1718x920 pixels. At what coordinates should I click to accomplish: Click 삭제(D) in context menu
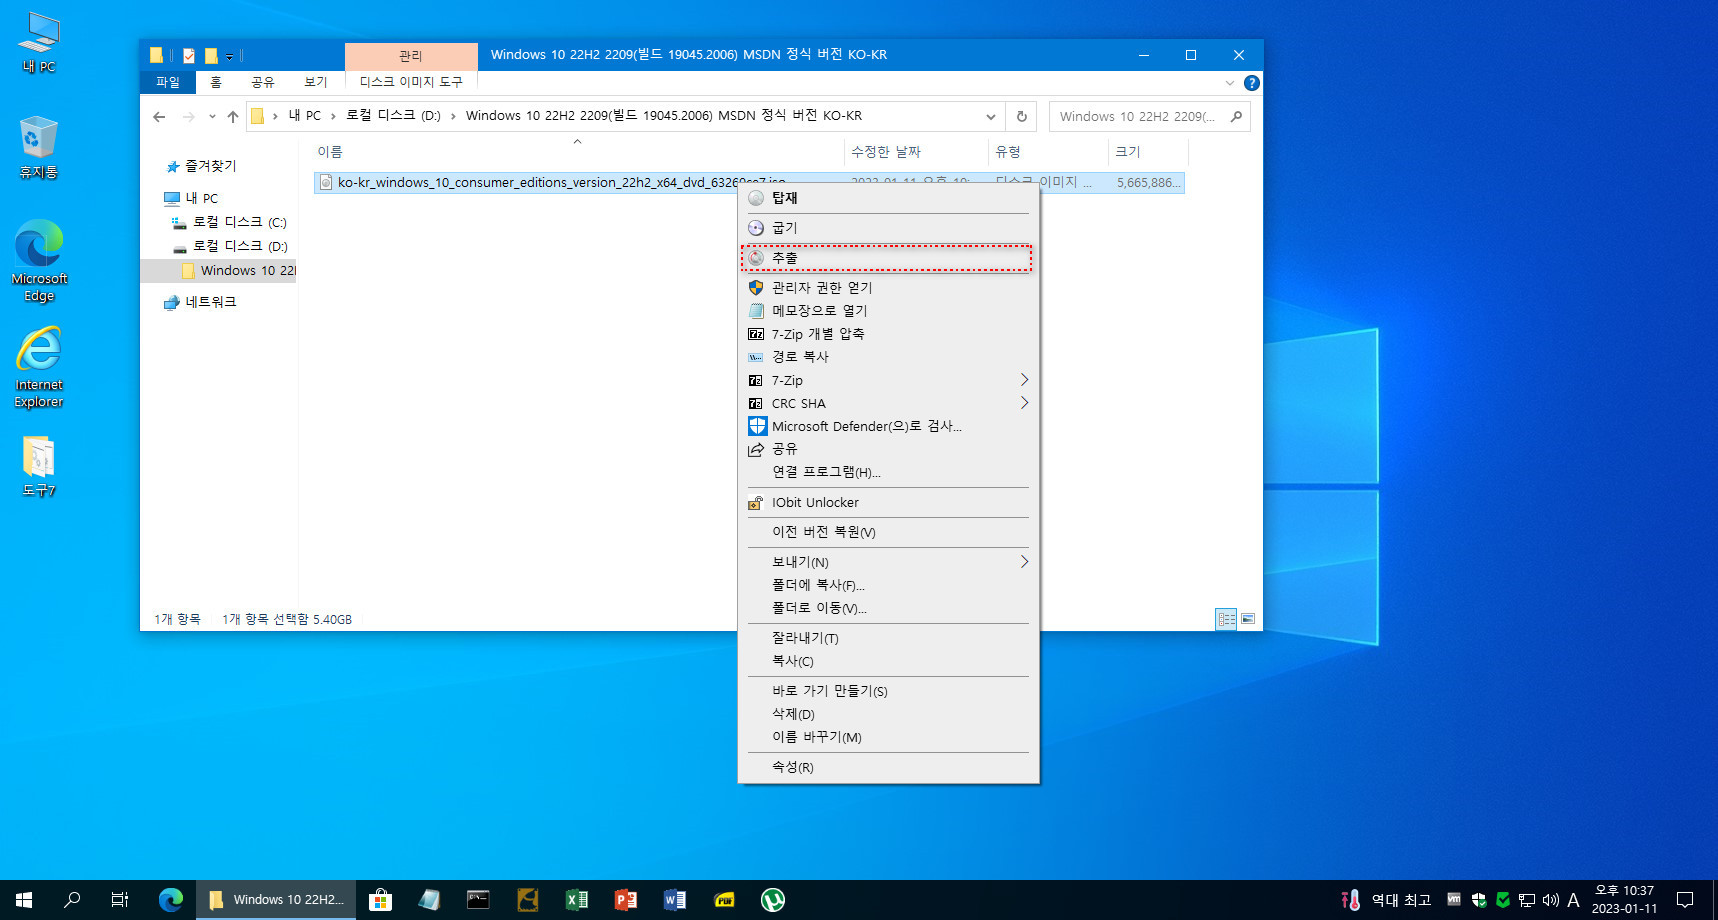888,714
